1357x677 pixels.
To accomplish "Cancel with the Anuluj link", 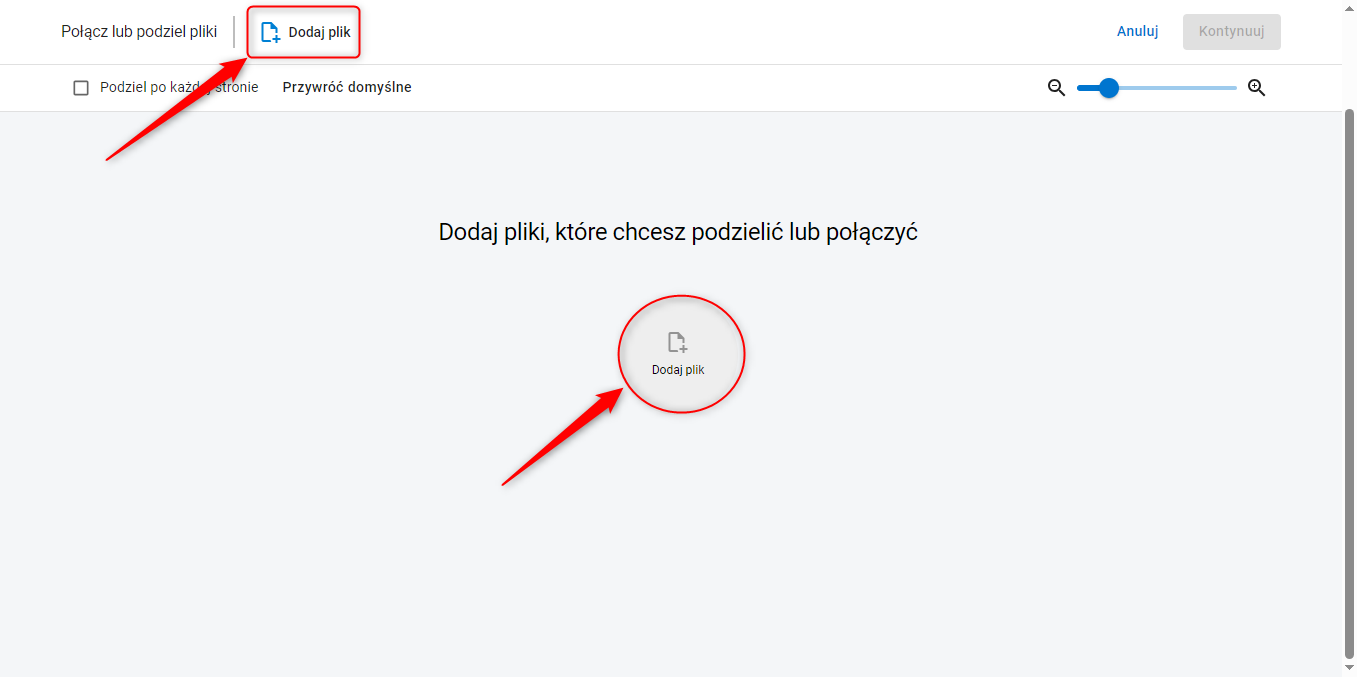I will click(x=1137, y=31).
